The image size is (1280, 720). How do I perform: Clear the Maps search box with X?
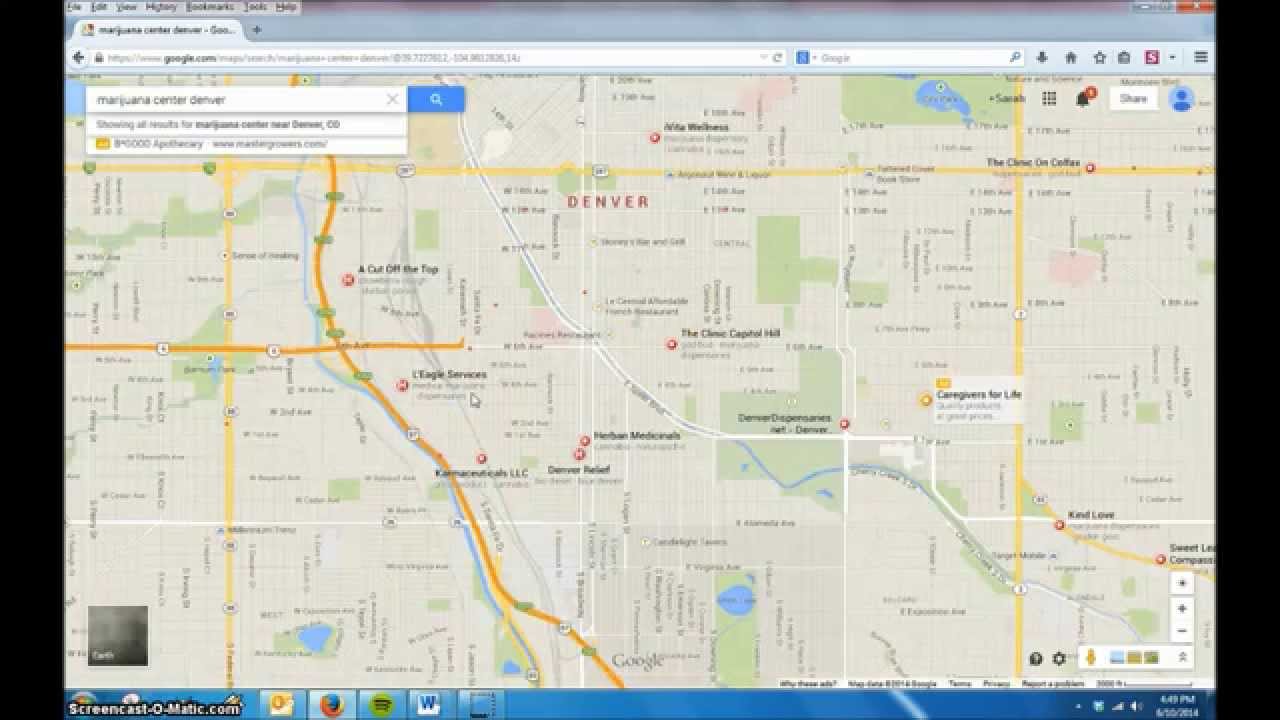[392, 99]
